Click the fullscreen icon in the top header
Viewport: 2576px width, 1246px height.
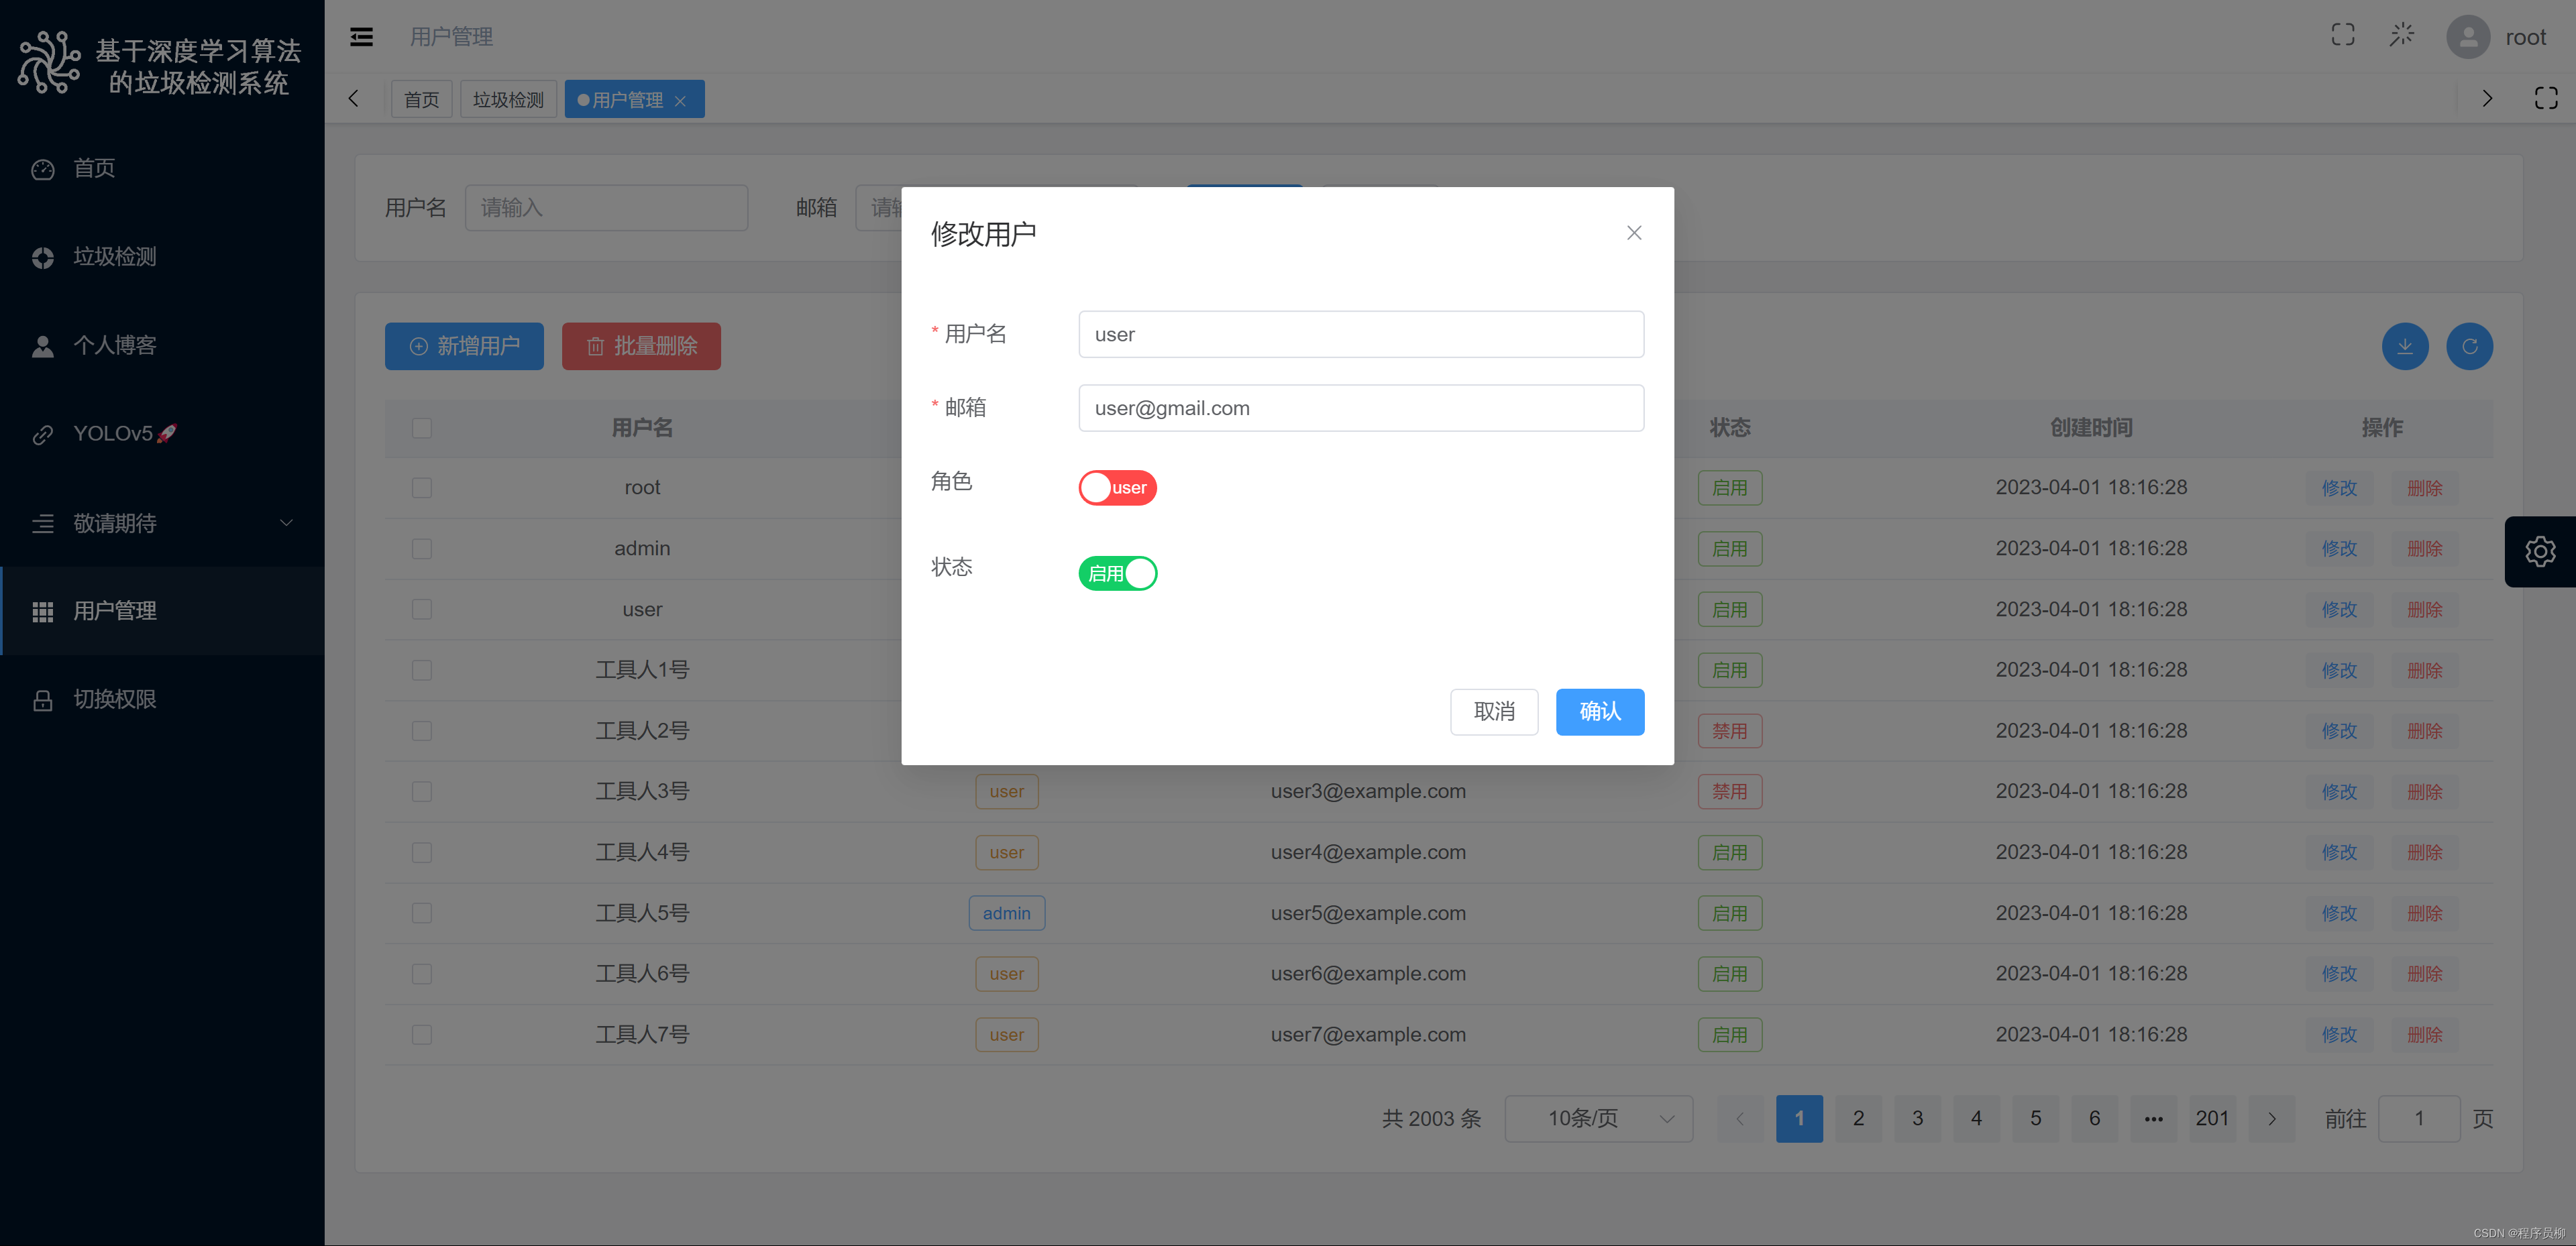tap(2343, 36)
